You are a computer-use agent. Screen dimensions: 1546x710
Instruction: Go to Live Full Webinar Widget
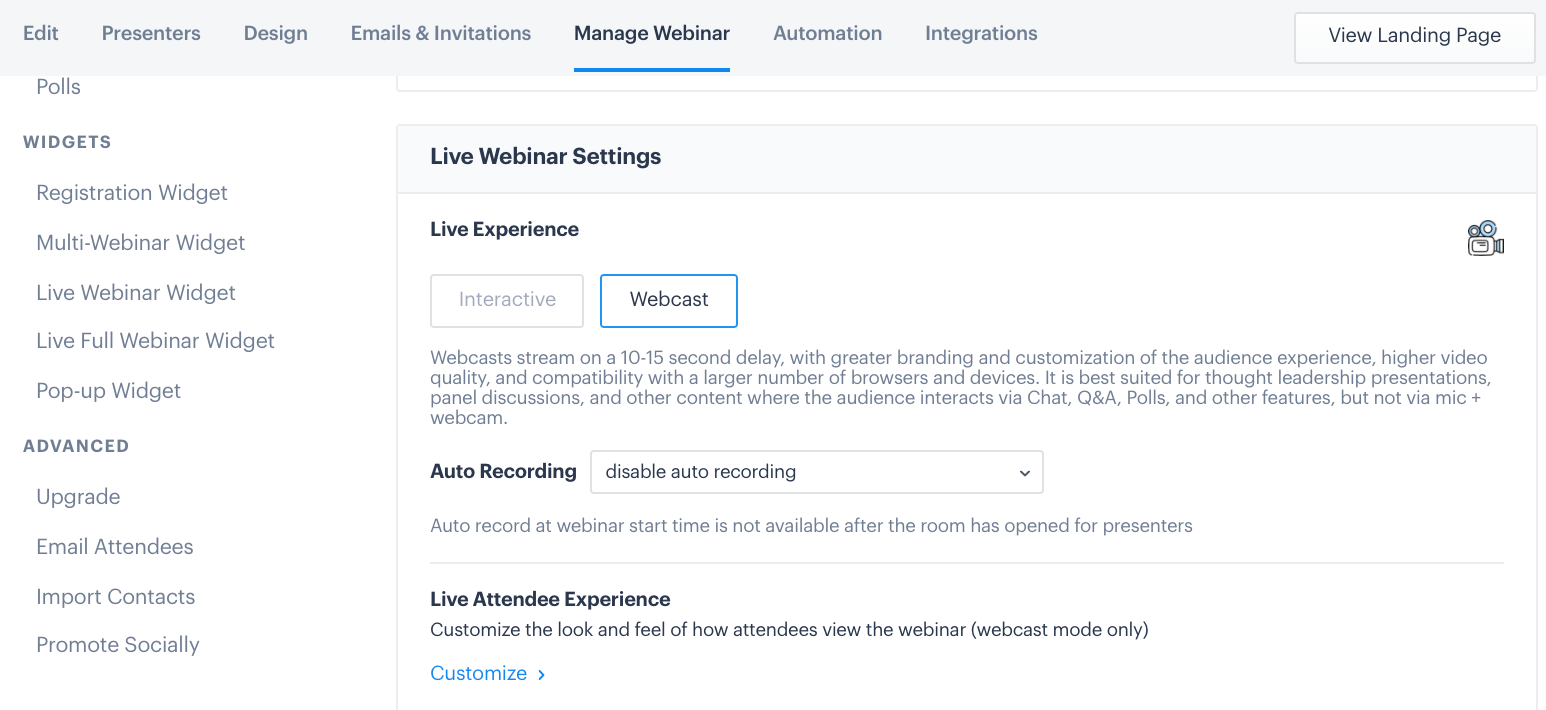click(x=155, y=341)
